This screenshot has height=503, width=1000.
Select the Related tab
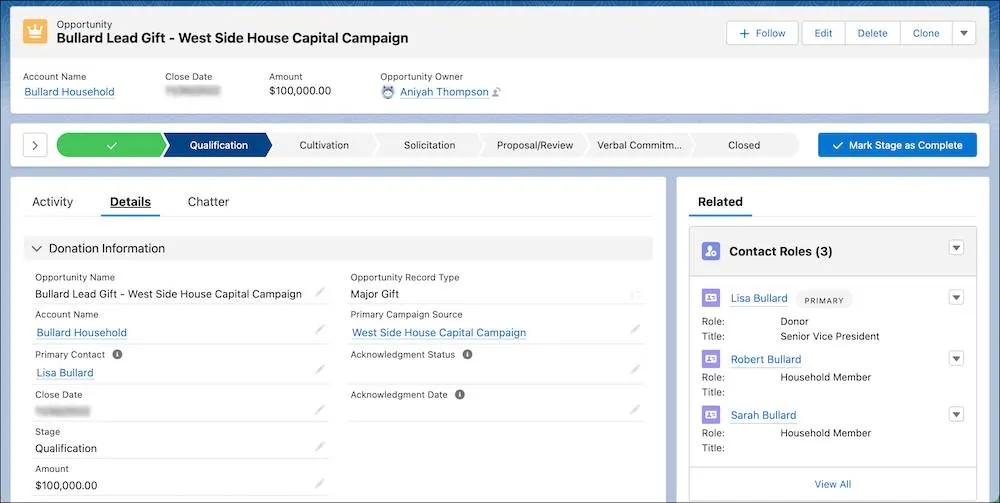coord(720,202)
